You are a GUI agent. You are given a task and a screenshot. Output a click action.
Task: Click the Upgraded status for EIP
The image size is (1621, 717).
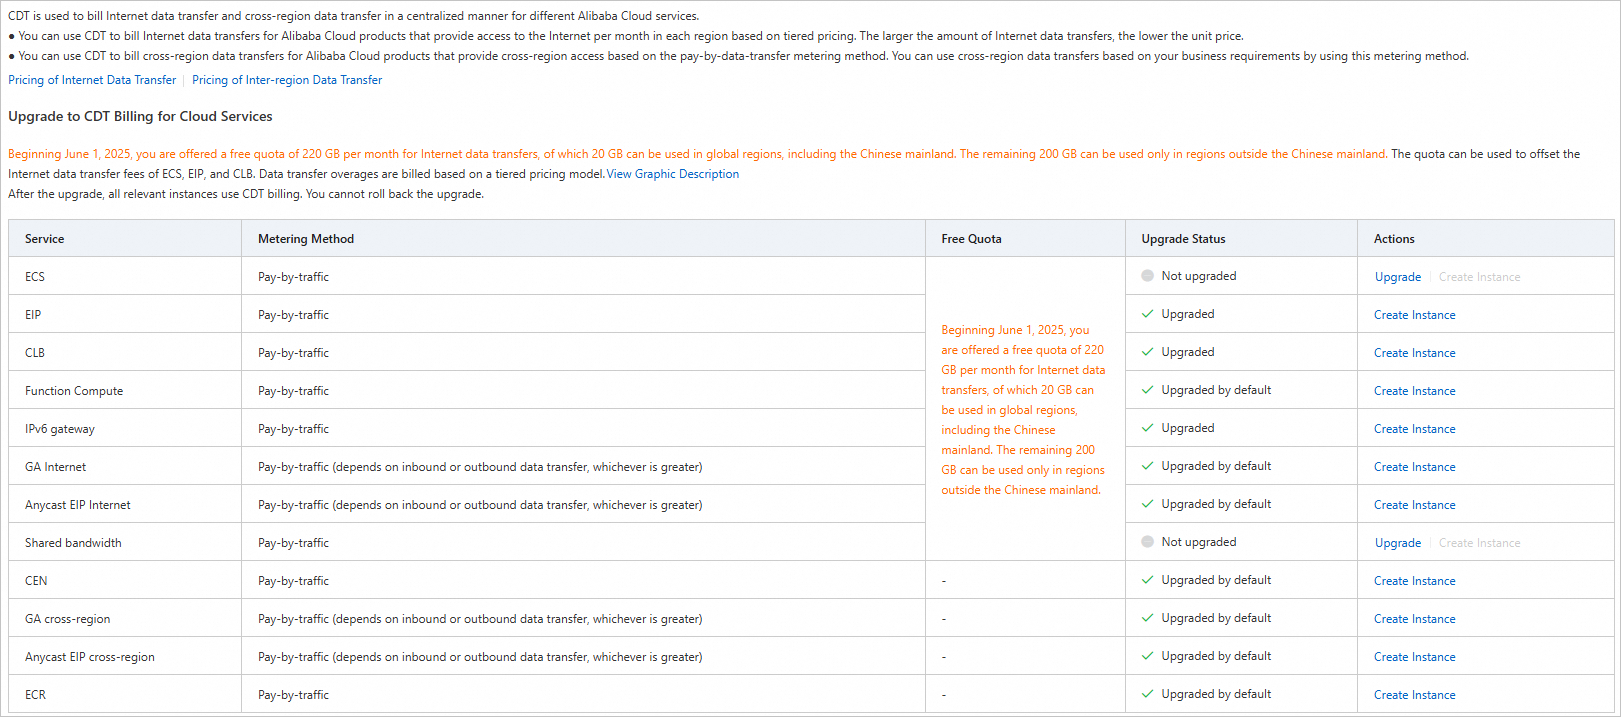[x=1188, y=314]
